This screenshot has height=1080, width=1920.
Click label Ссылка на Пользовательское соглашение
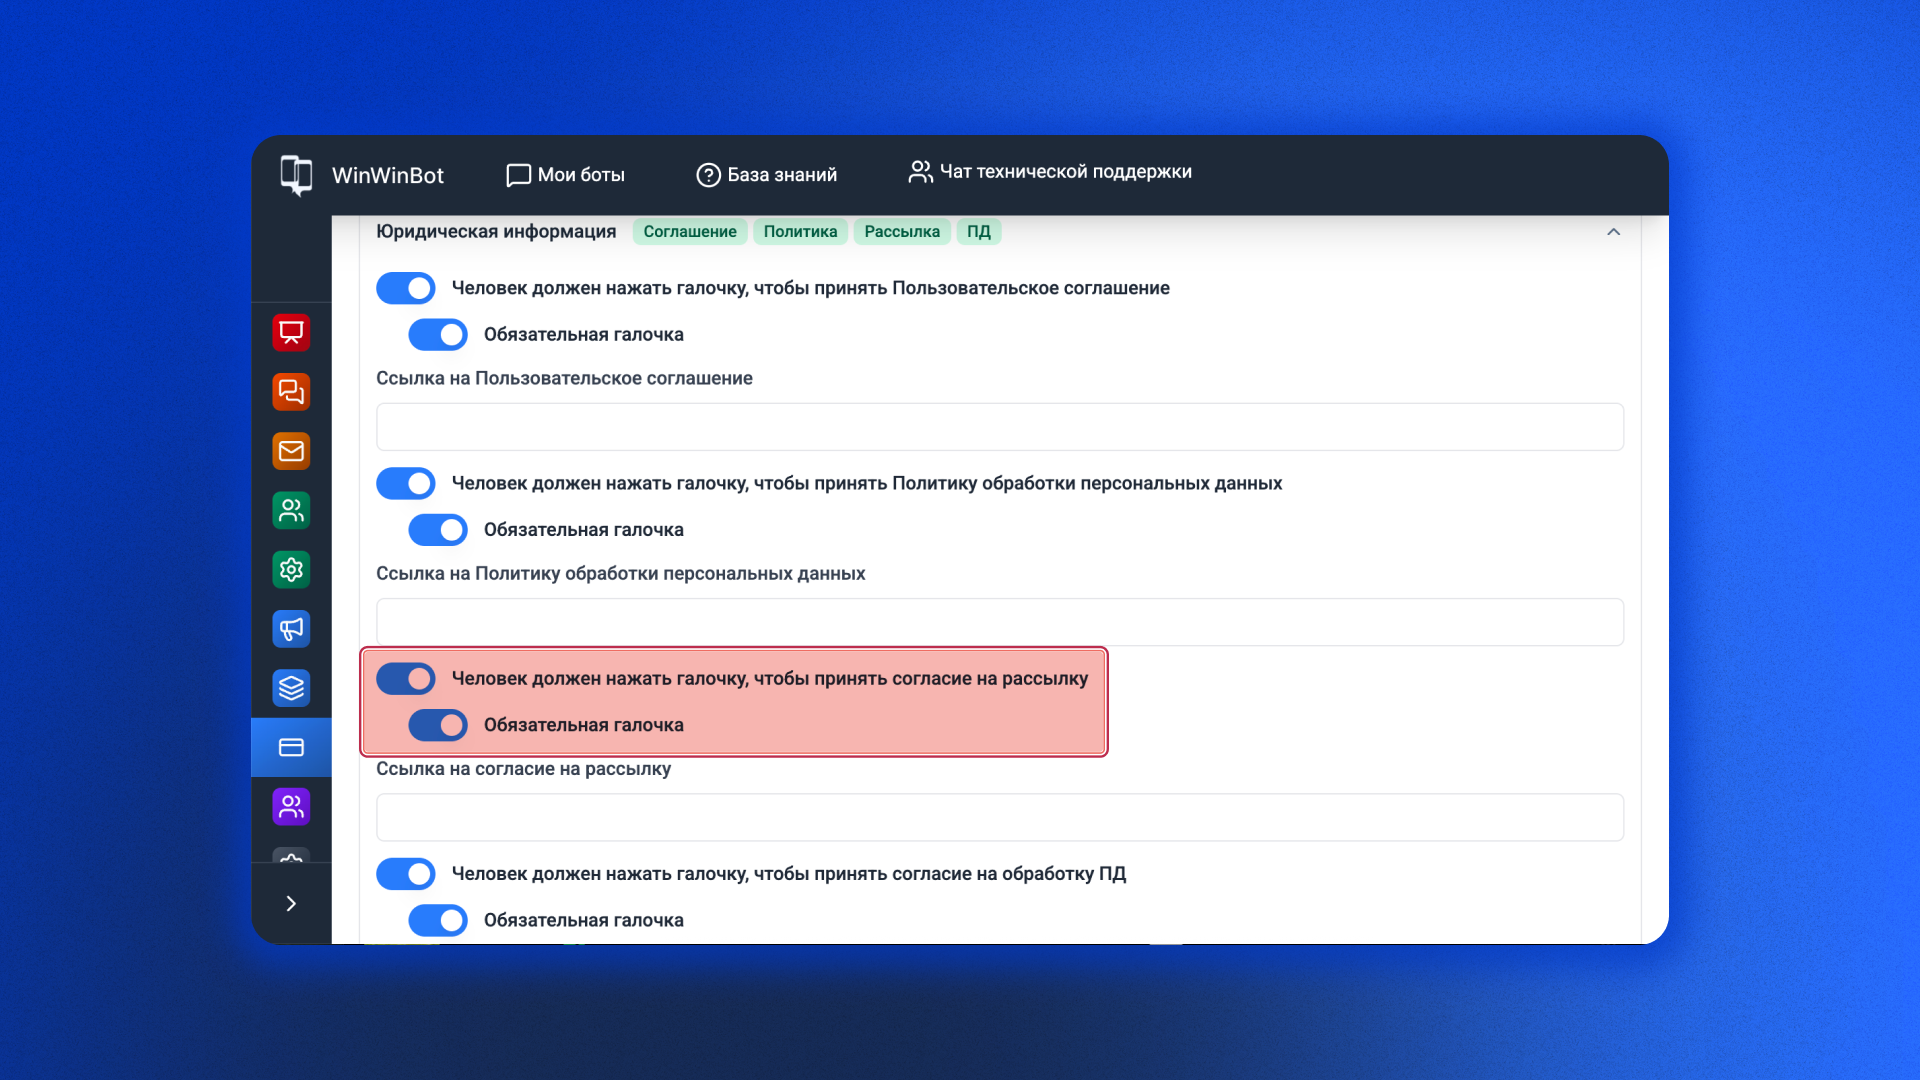pos(564,379)
